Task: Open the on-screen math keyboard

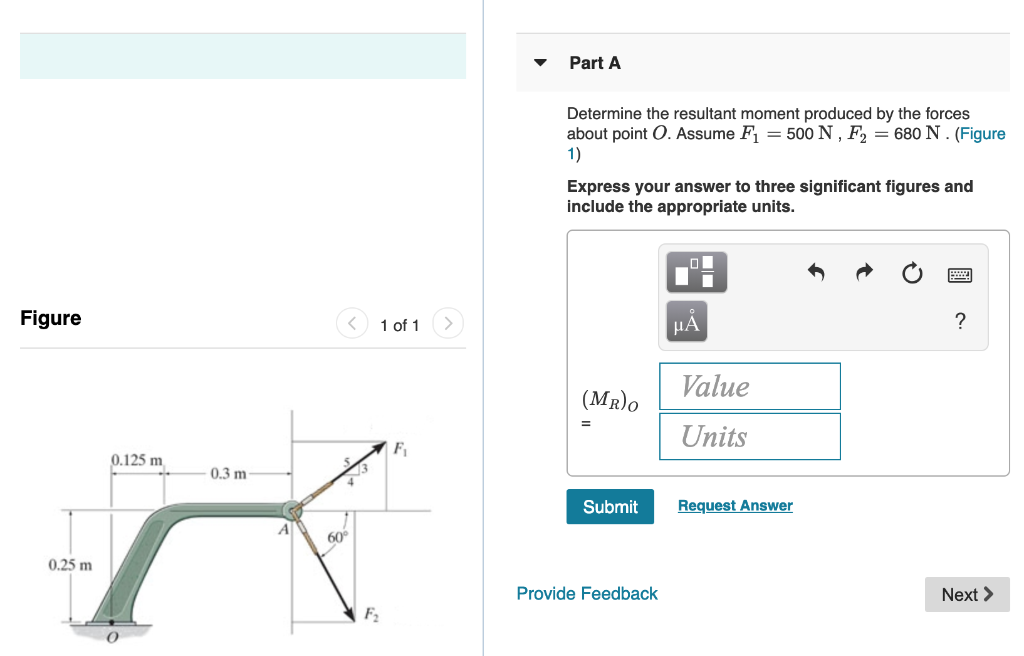Action: point(959,273)
